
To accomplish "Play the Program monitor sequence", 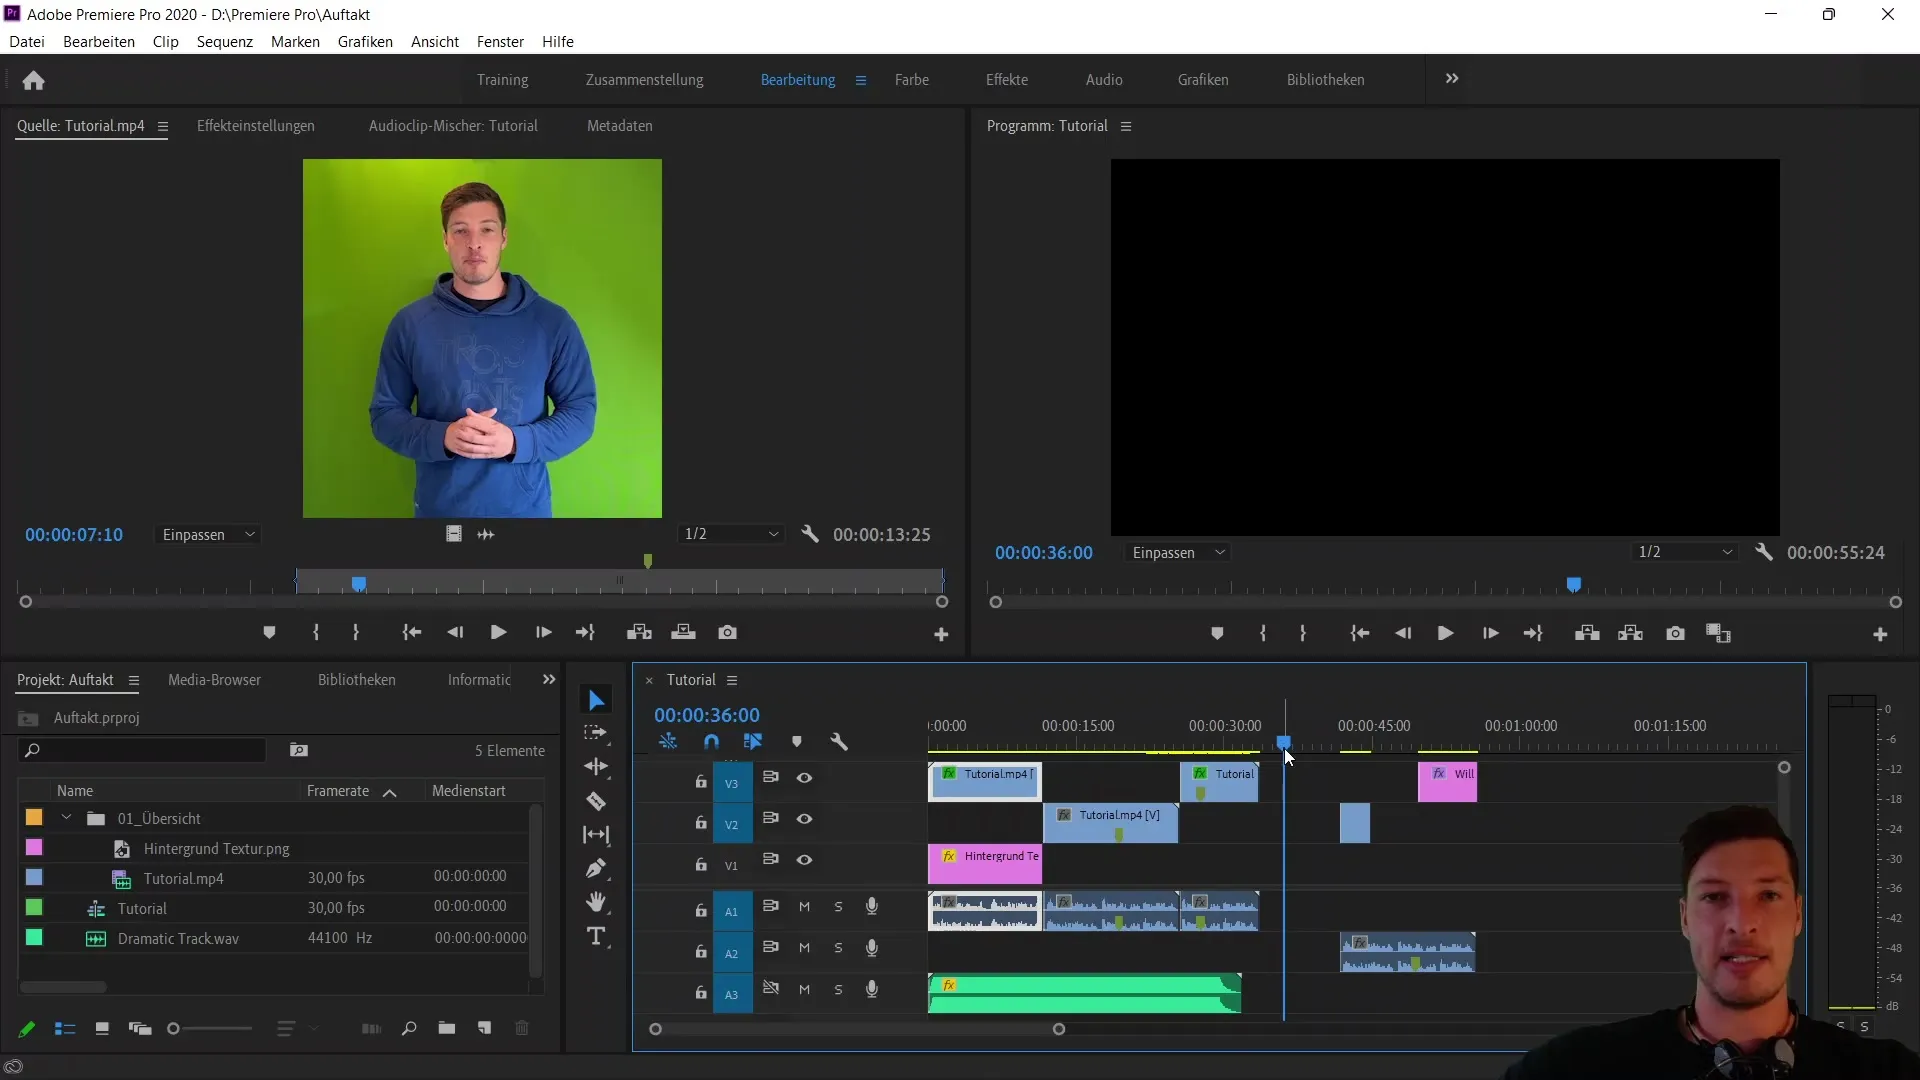I will [x=1445, y=633].
